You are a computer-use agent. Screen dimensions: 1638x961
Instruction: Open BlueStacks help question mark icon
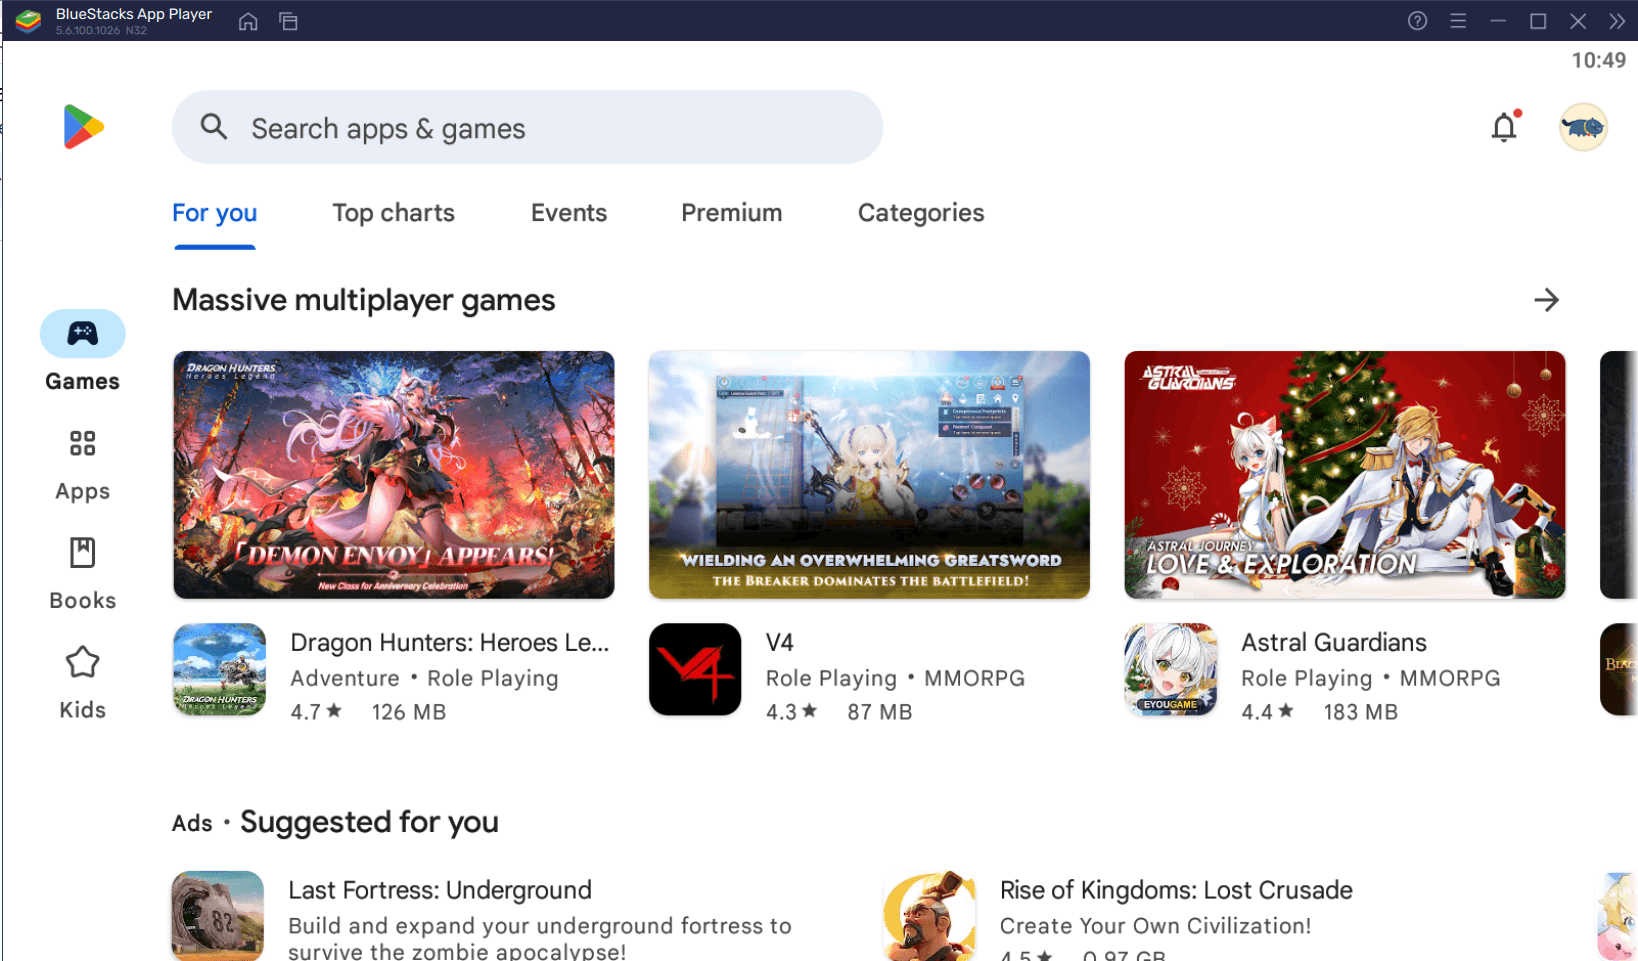pos(1417,21)
